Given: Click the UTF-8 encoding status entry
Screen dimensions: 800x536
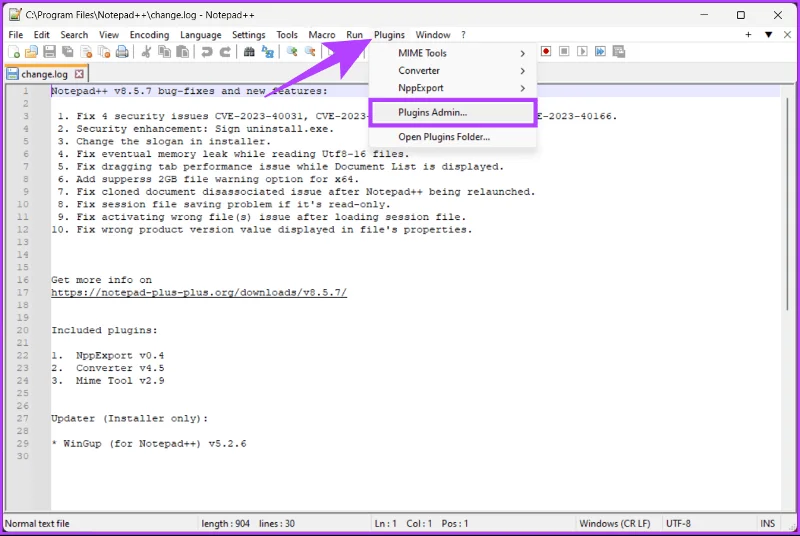Looking at the screenshot, I should click(x=678, y=524).
